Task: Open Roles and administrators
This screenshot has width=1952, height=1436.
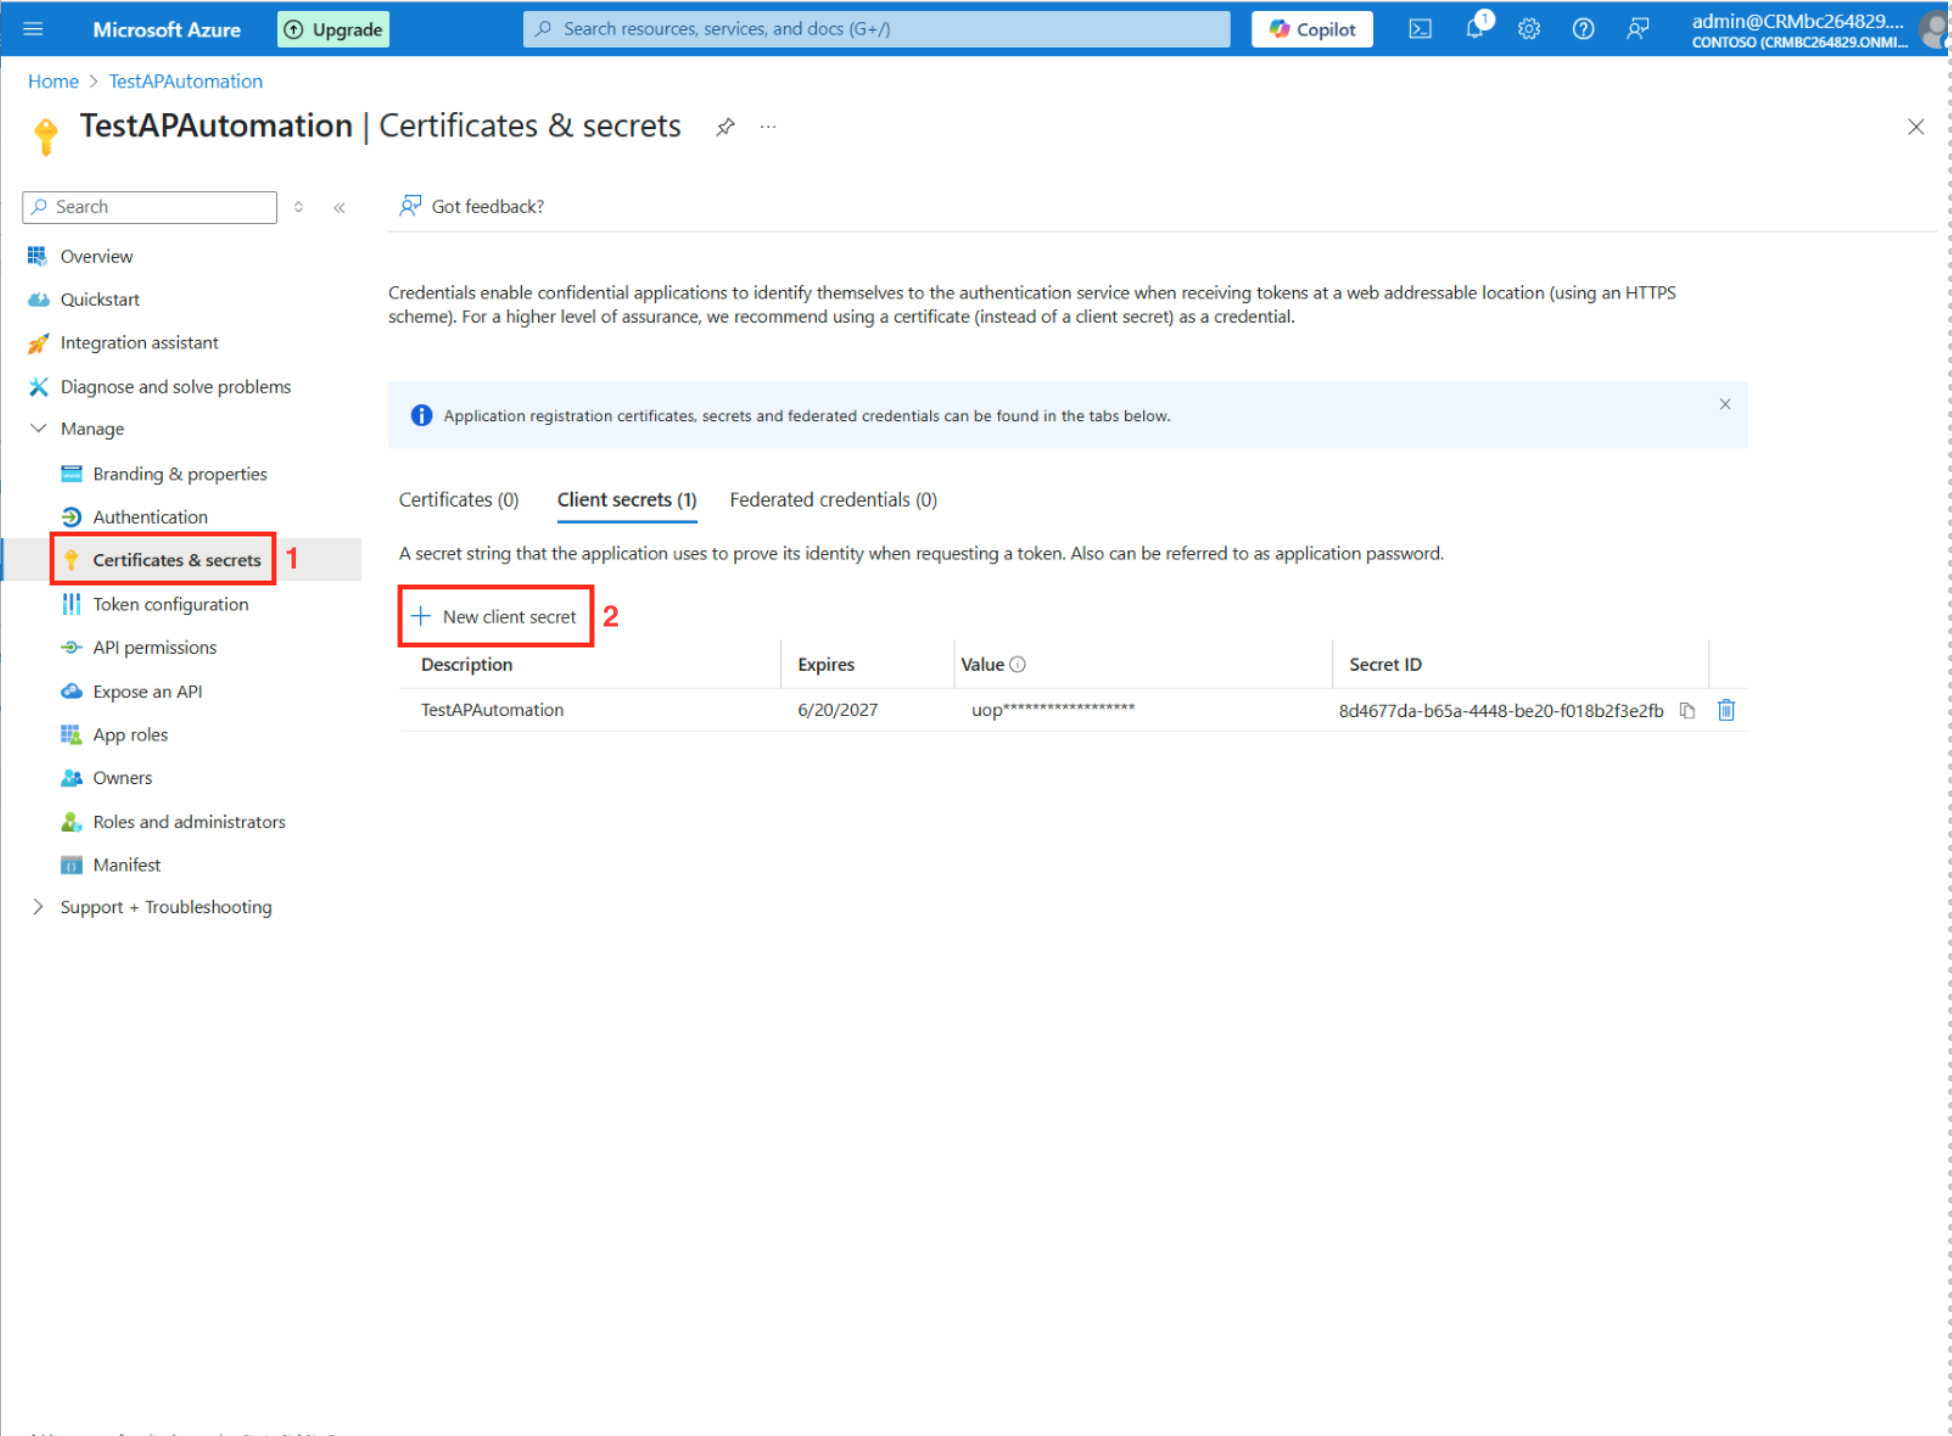Action: (x=189, y=822)
